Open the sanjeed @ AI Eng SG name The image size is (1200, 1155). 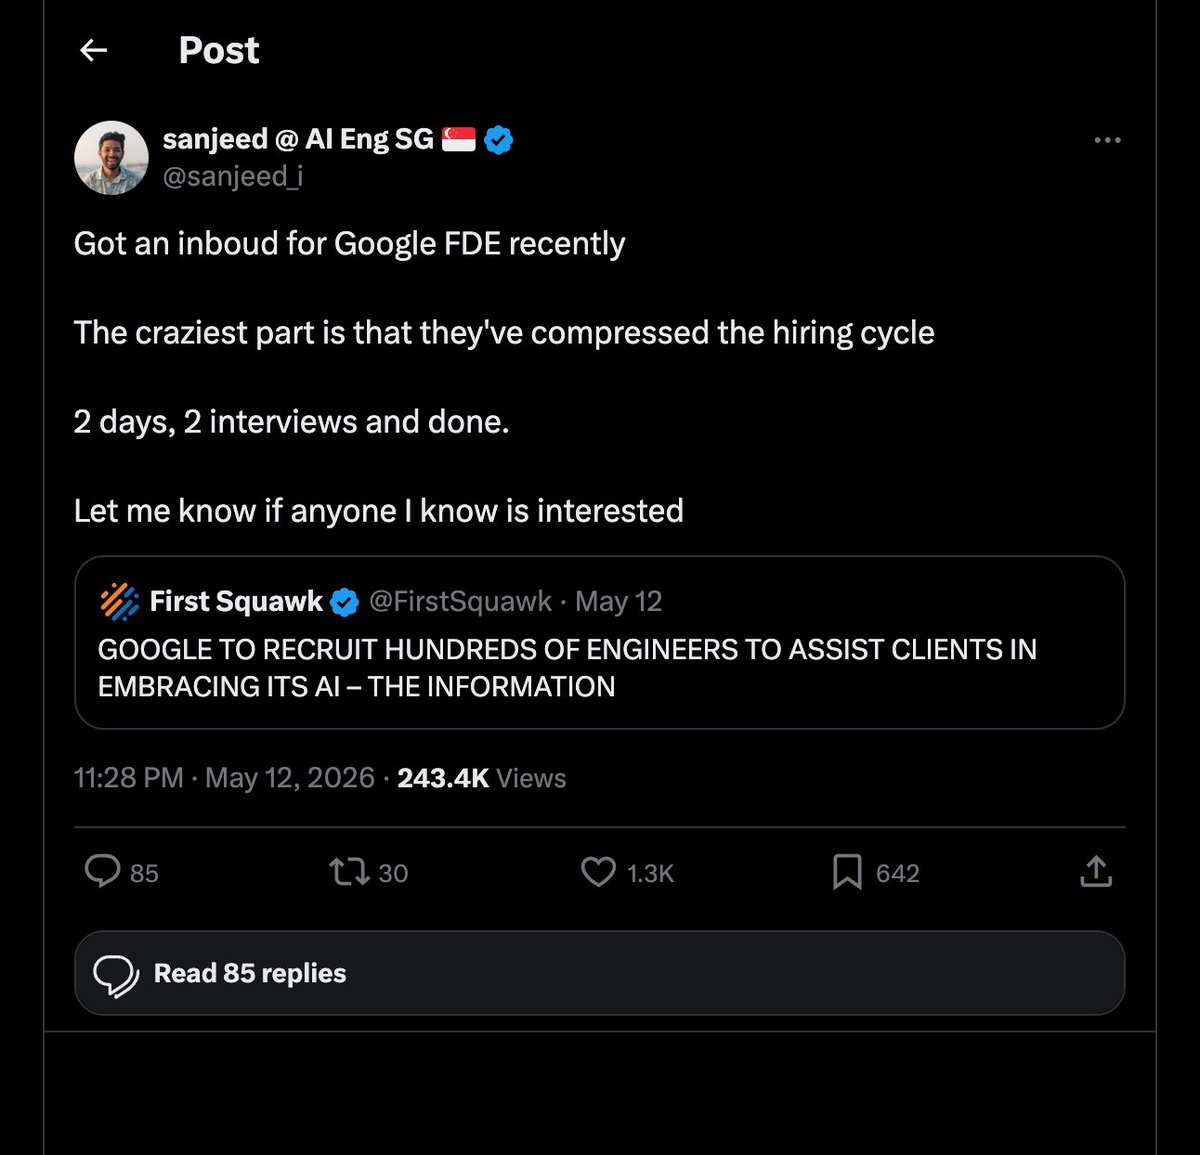pyautogui.click(x=298, y=139)
